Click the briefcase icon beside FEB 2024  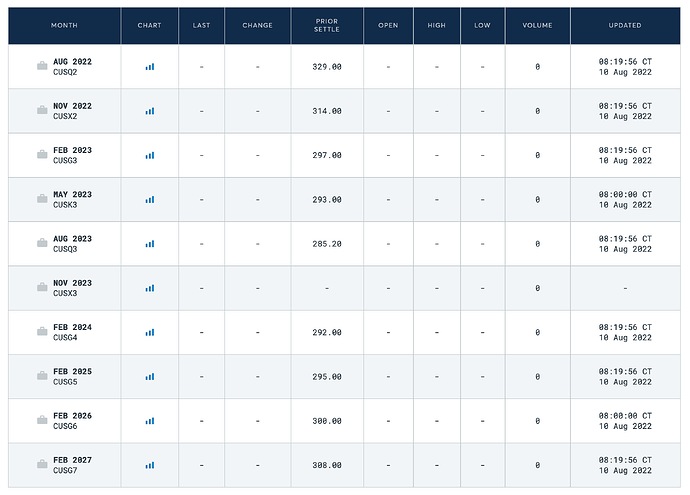[42, 331]
